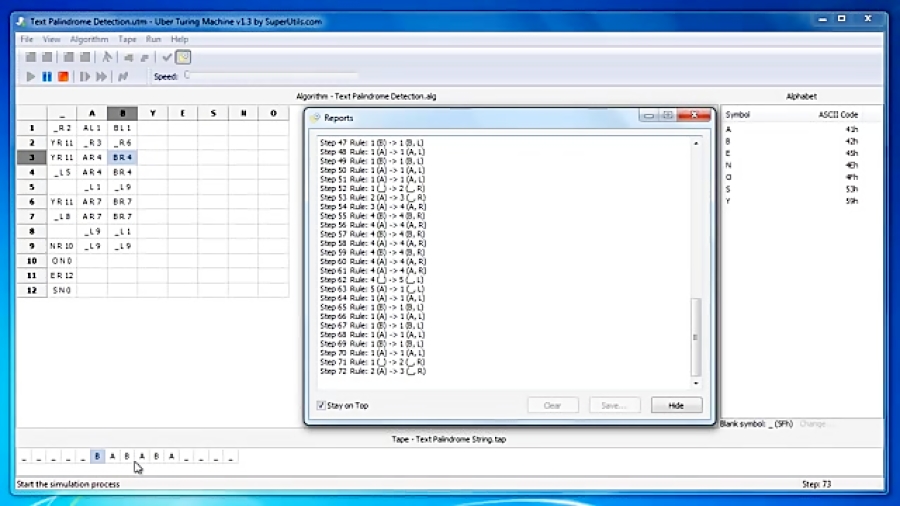Click the first icon in the top toolbar
This screenshot has width=900, height=506.
click(31, 58)
